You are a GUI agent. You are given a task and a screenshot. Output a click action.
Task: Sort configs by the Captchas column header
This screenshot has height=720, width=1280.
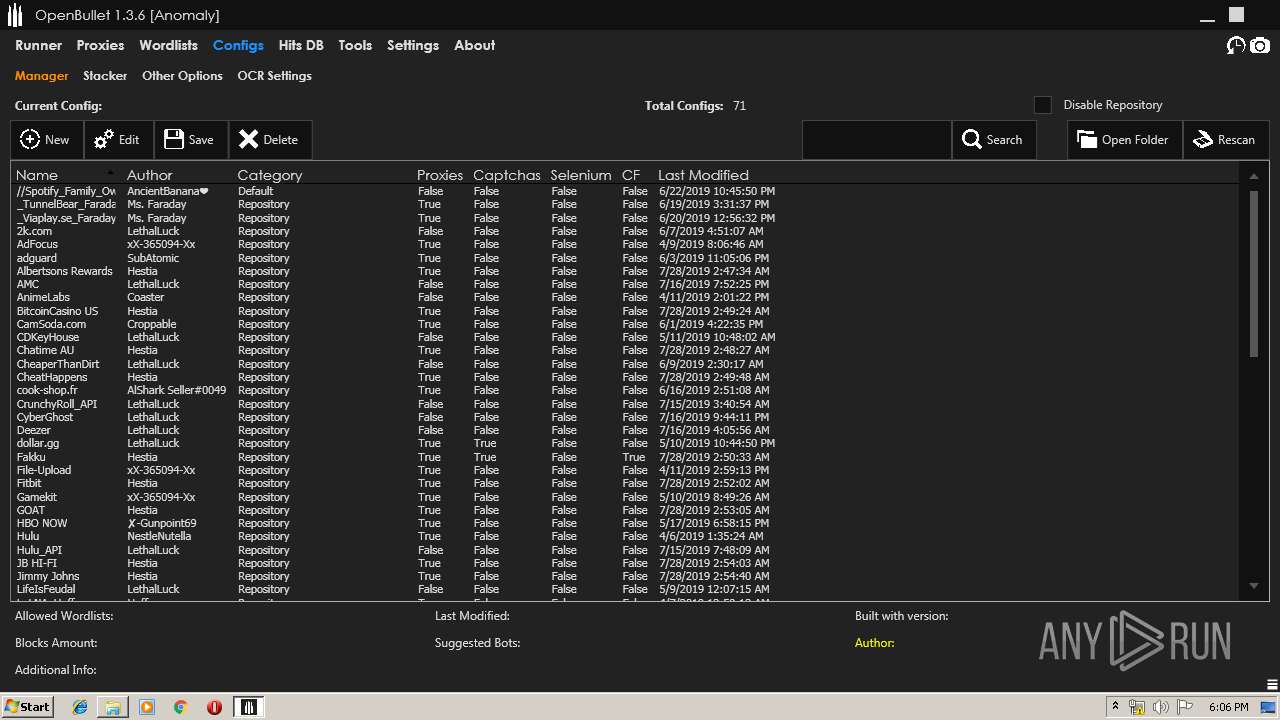click(x=507, y=175)
